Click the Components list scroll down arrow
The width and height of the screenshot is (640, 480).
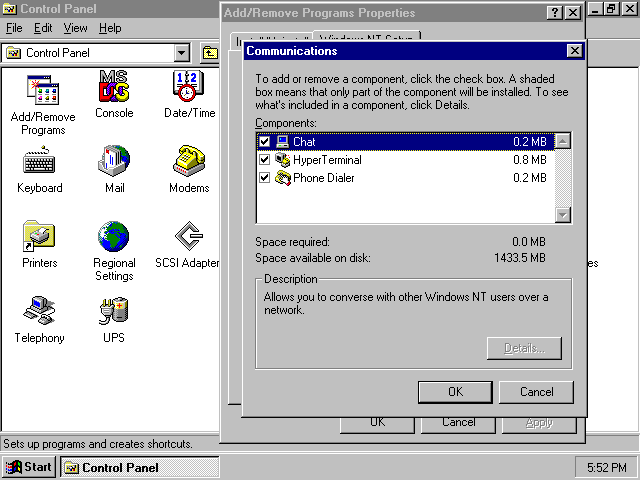pos(563,215)
